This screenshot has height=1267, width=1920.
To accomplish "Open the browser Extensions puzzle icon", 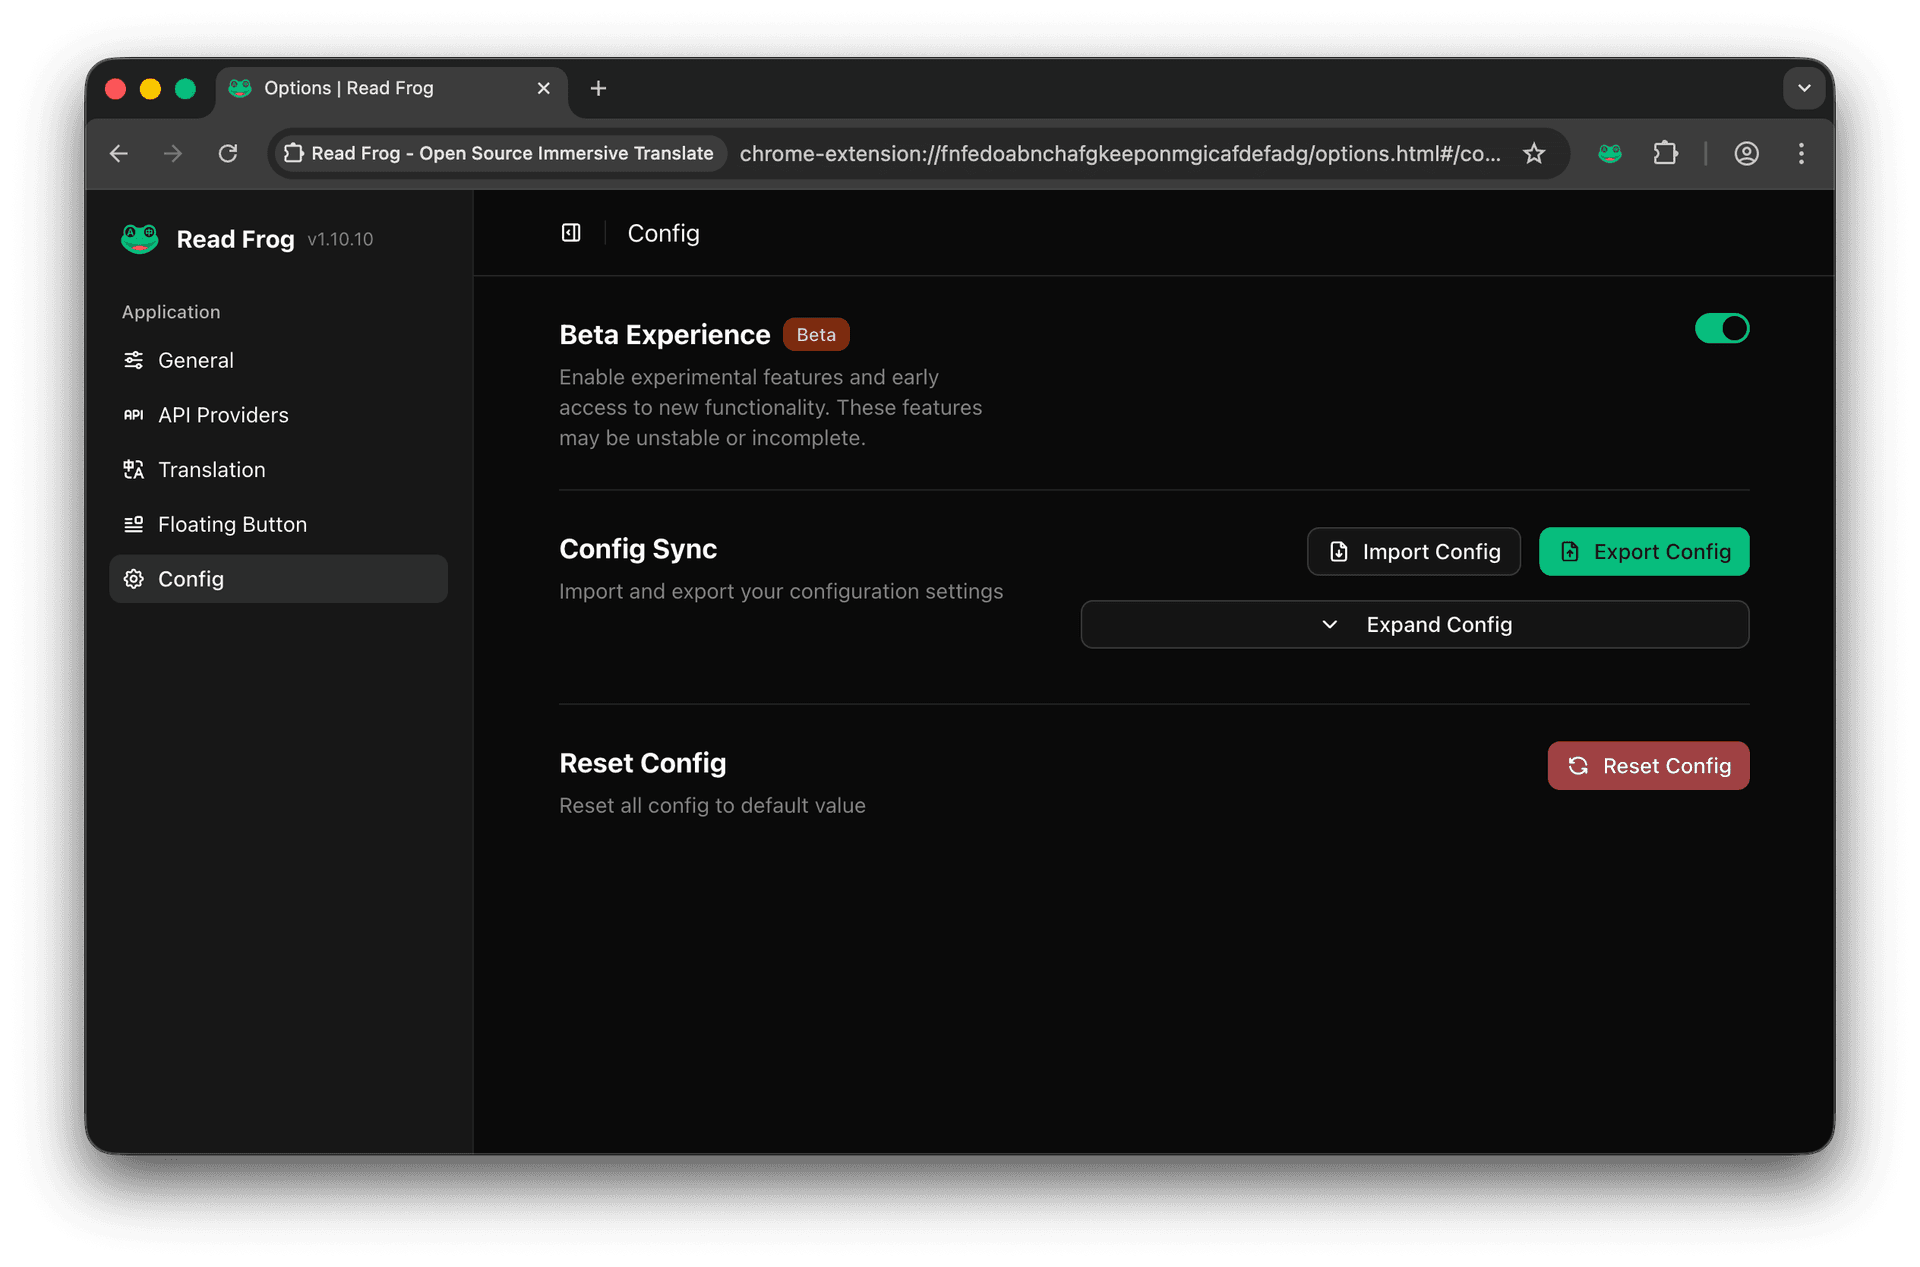I will point(1666,153).
